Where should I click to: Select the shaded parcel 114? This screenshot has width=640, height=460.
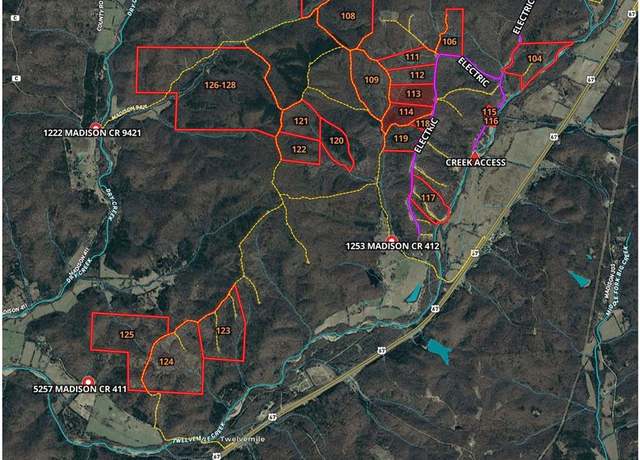pos(406,111)
